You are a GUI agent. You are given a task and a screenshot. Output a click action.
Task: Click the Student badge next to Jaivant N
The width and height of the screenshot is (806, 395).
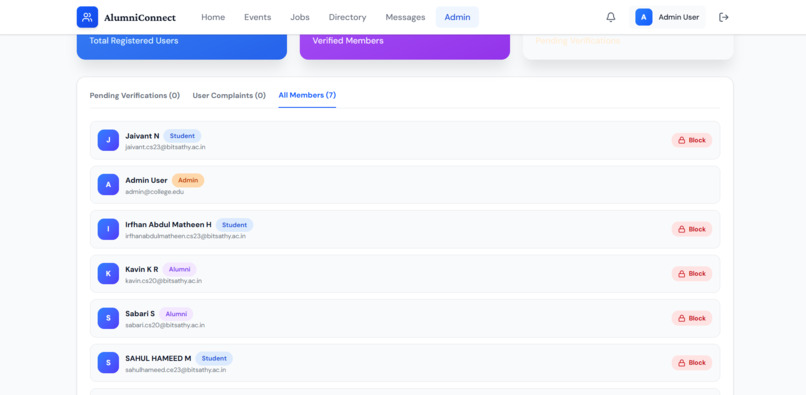point(182,136)
